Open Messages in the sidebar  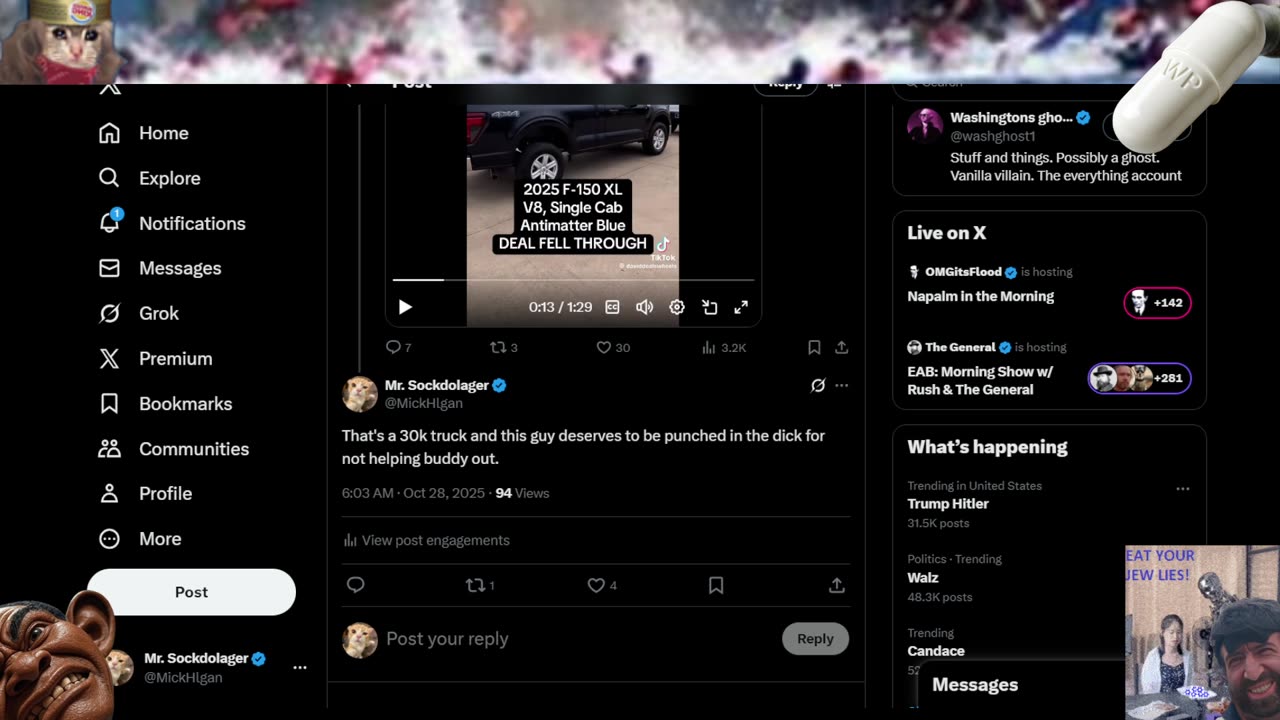coord(160,268)
